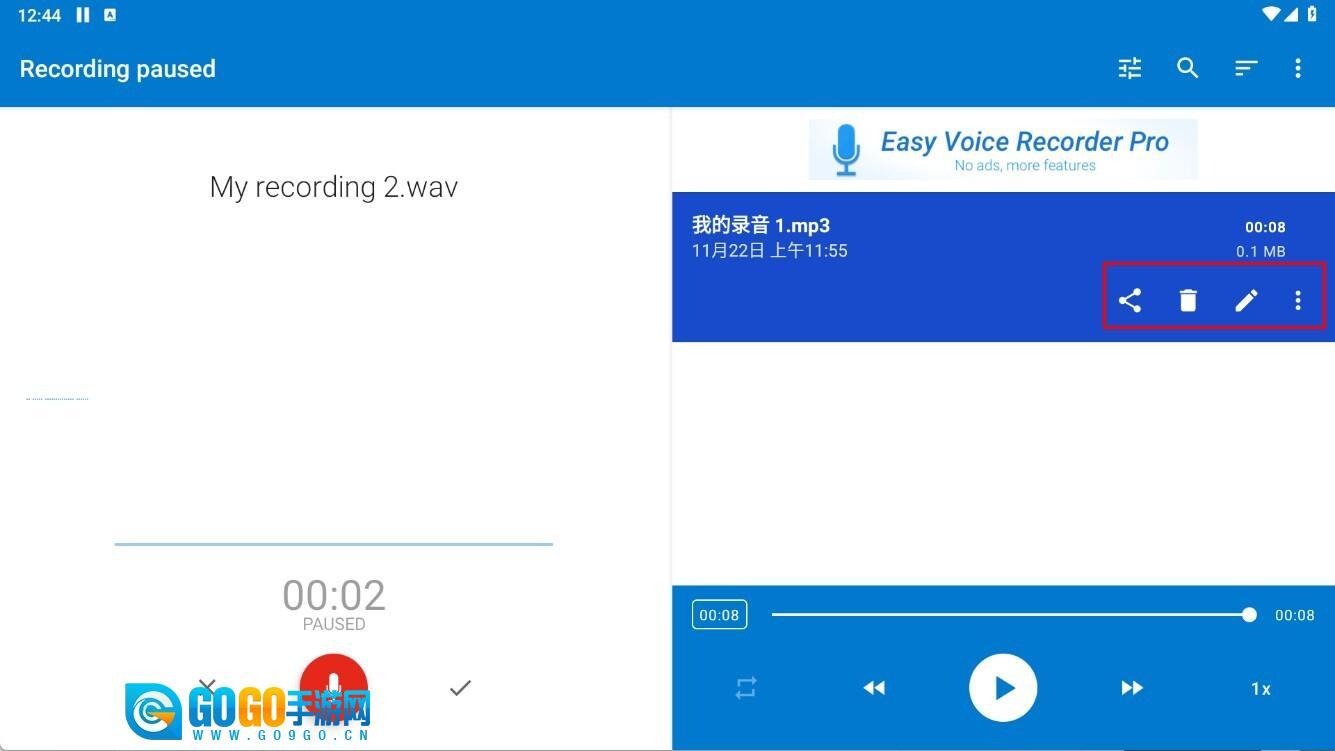This screenshot has height=751, width=1335.
Task: Share the 我的录音 1.mp3 recording
Action: [x=1130, y=300]
